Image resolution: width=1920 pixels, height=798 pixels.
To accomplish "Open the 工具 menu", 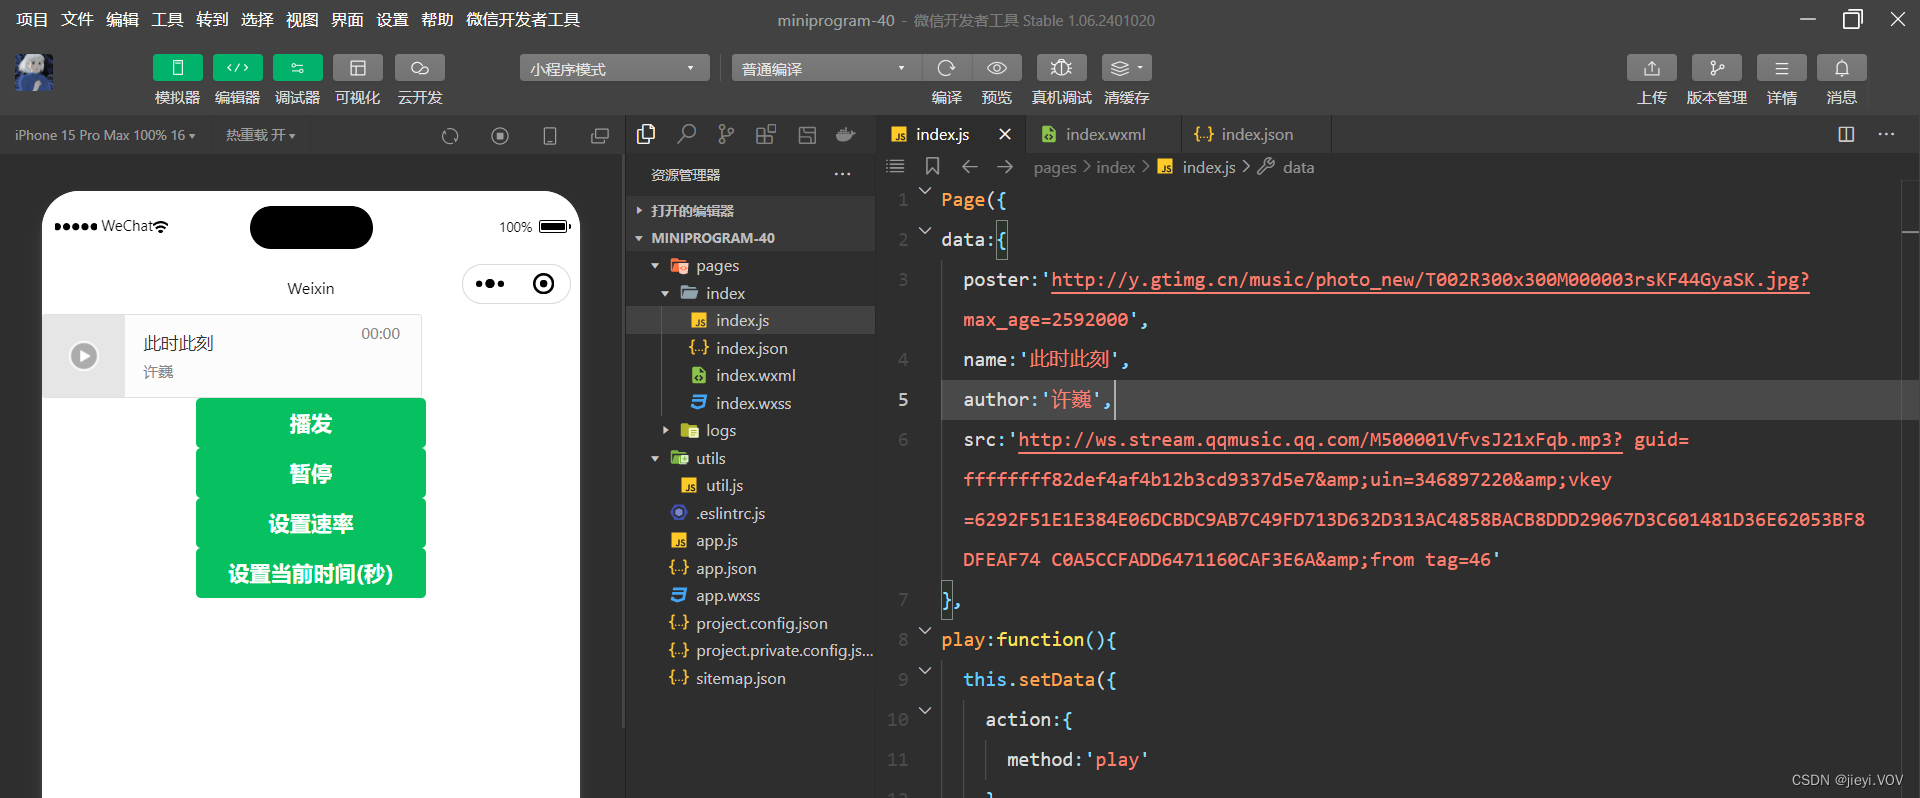I will point(167,20).
